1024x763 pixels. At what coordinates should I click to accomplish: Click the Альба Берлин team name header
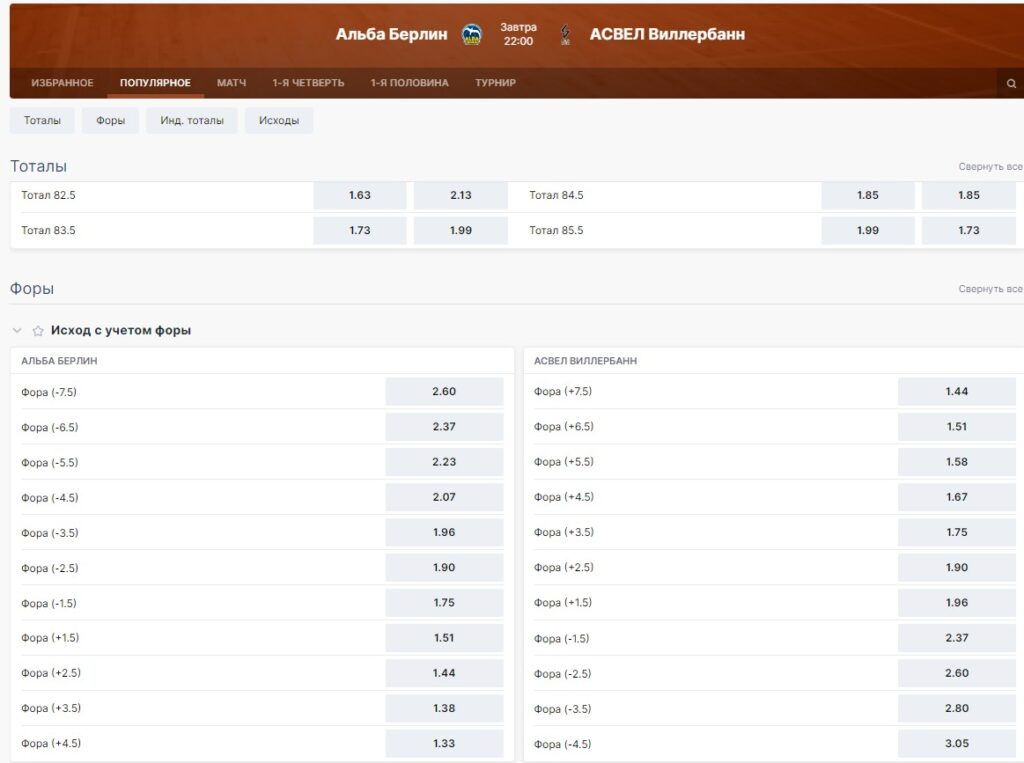(391, 34)
